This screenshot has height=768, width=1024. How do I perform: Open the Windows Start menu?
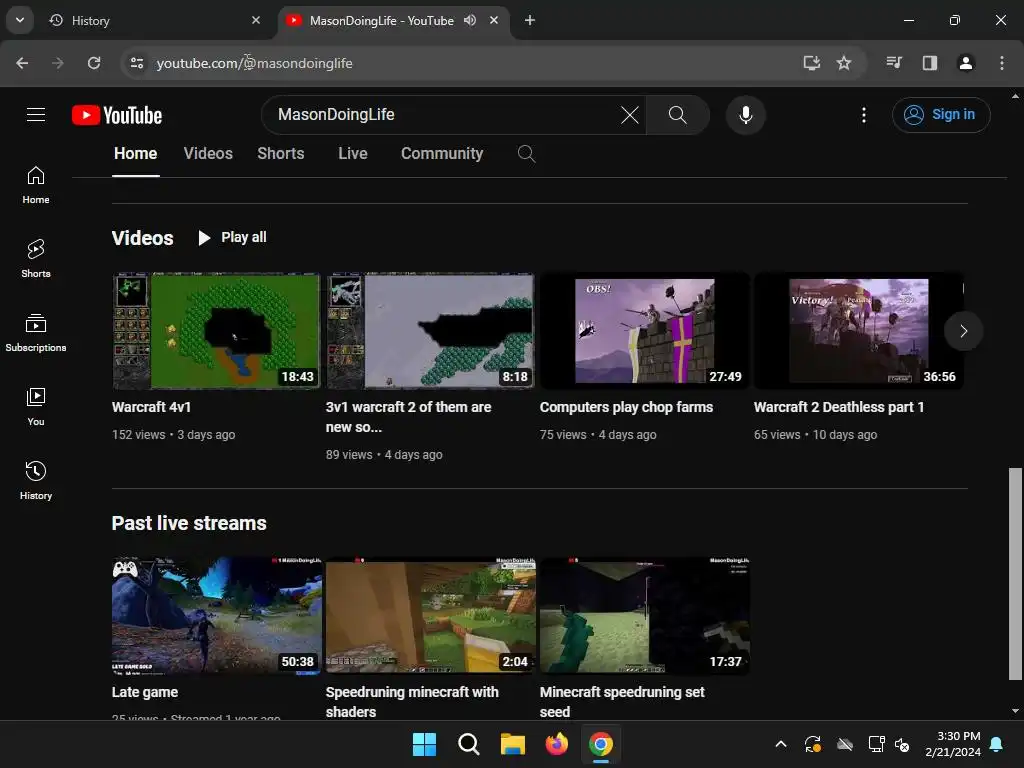tap(424, 744)
